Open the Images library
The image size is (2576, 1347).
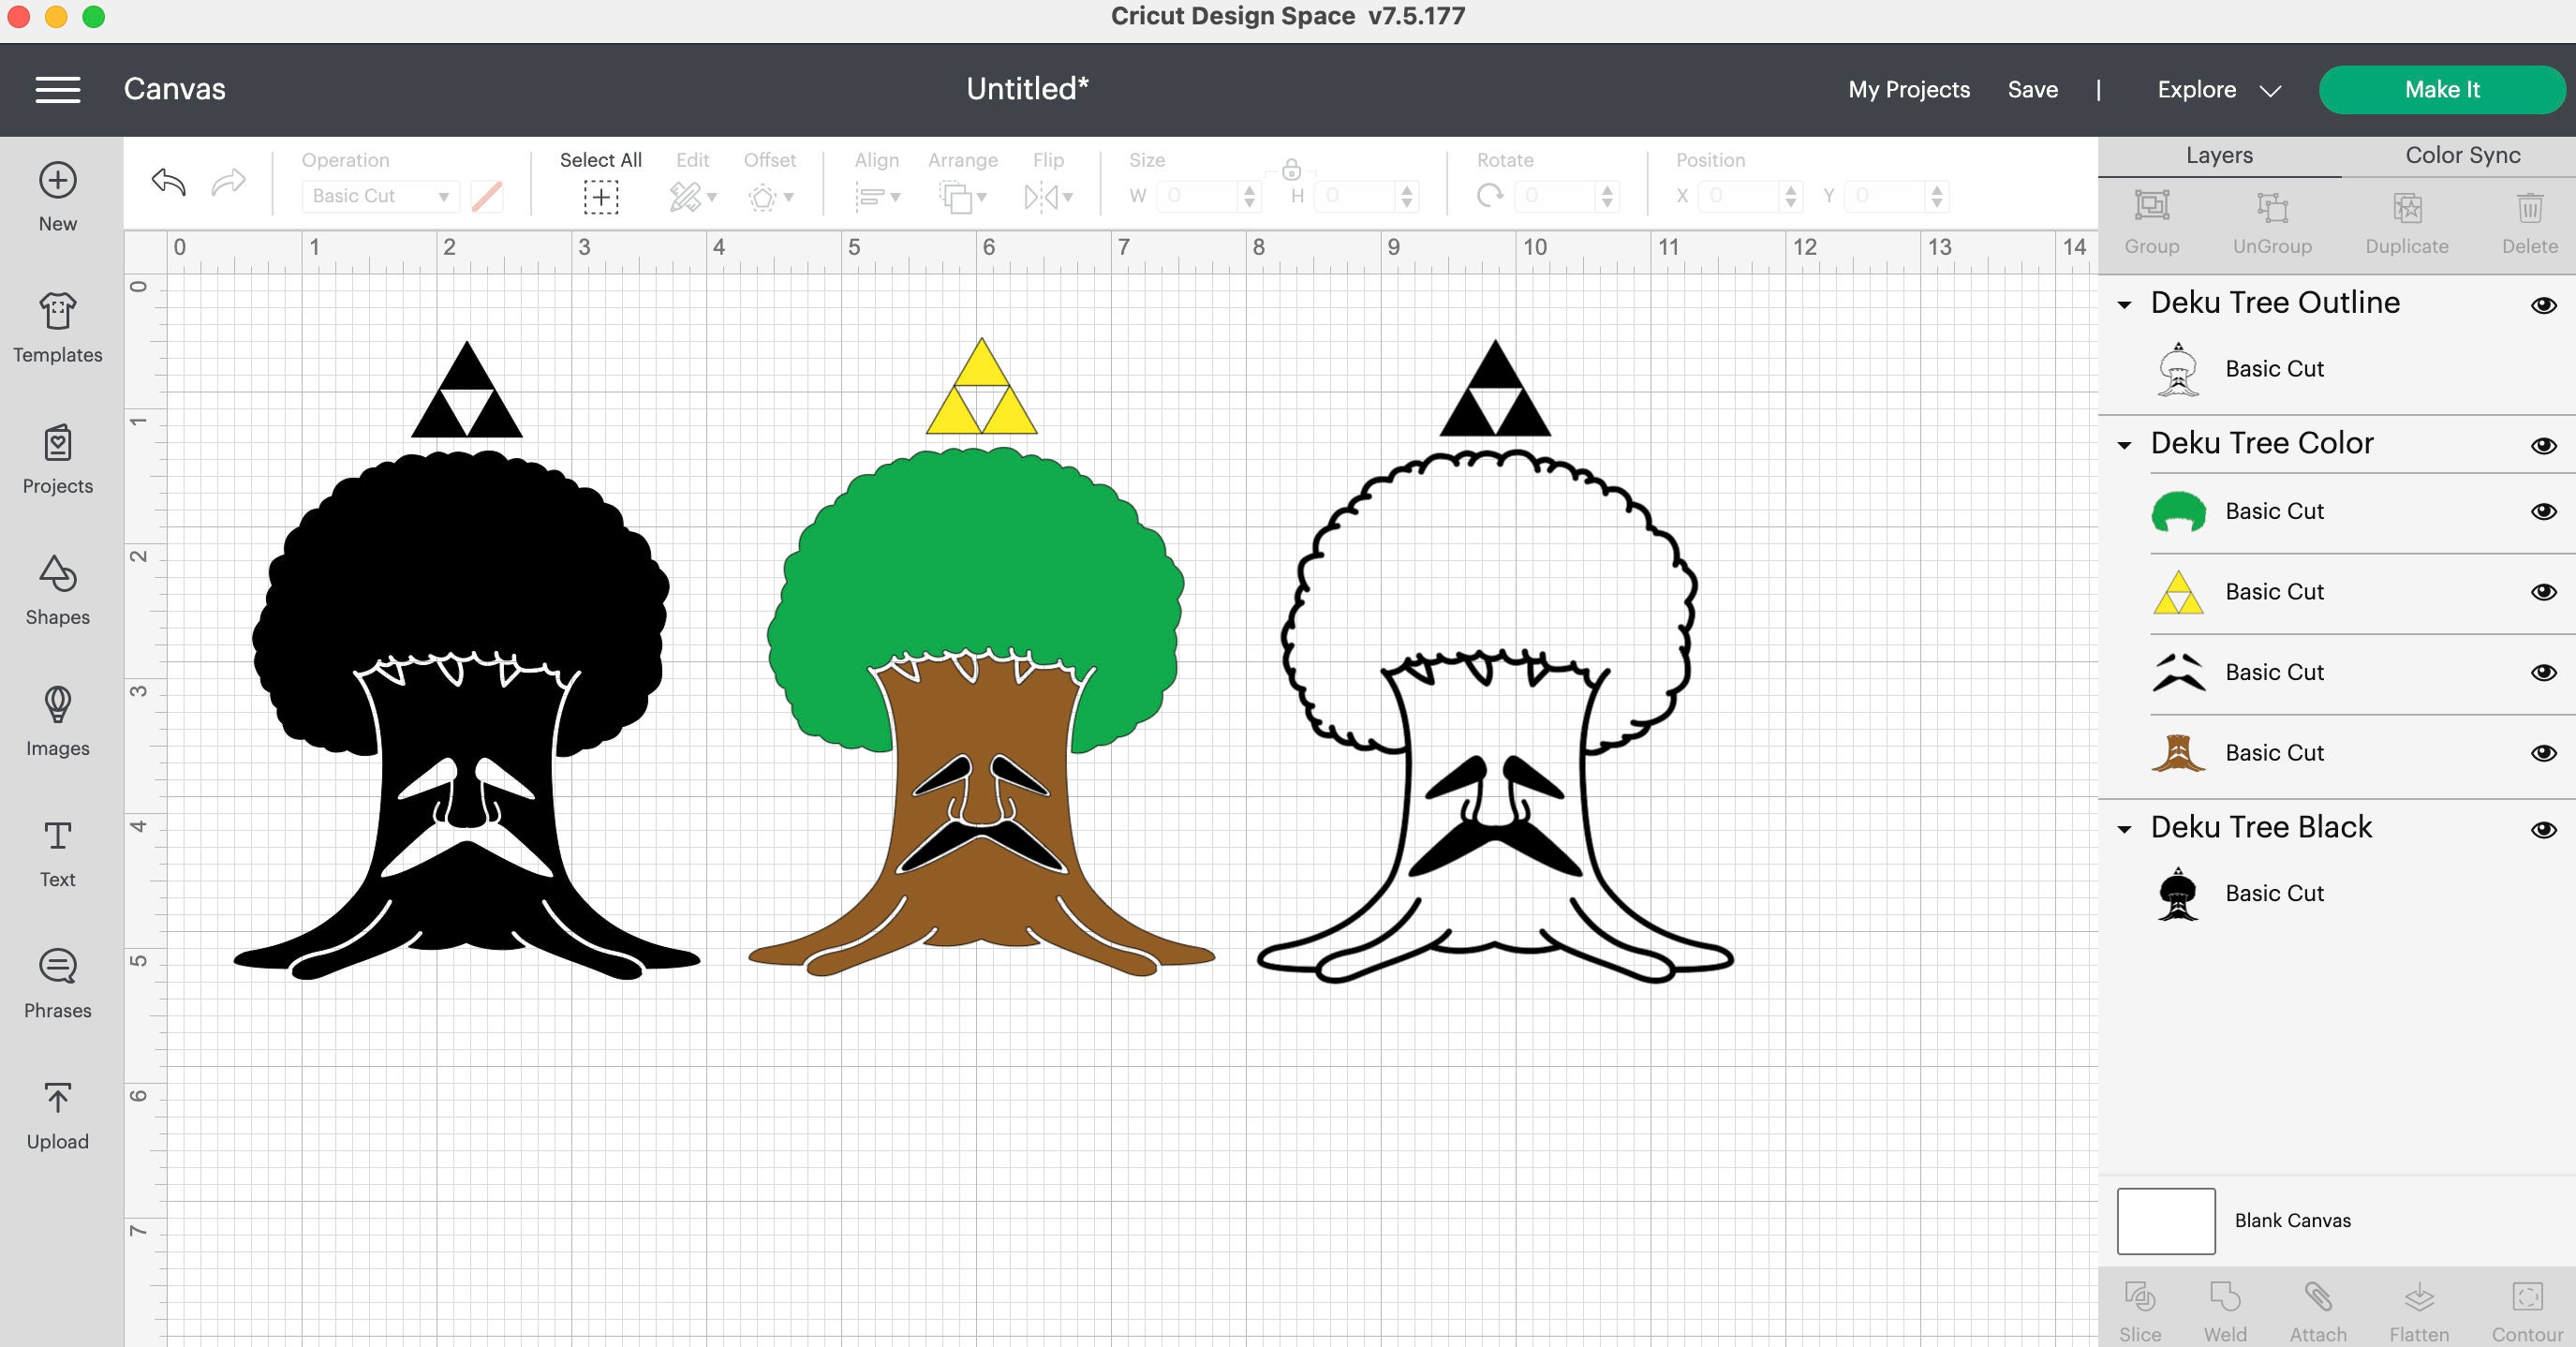pyautogui.click(x=58, y=721)
